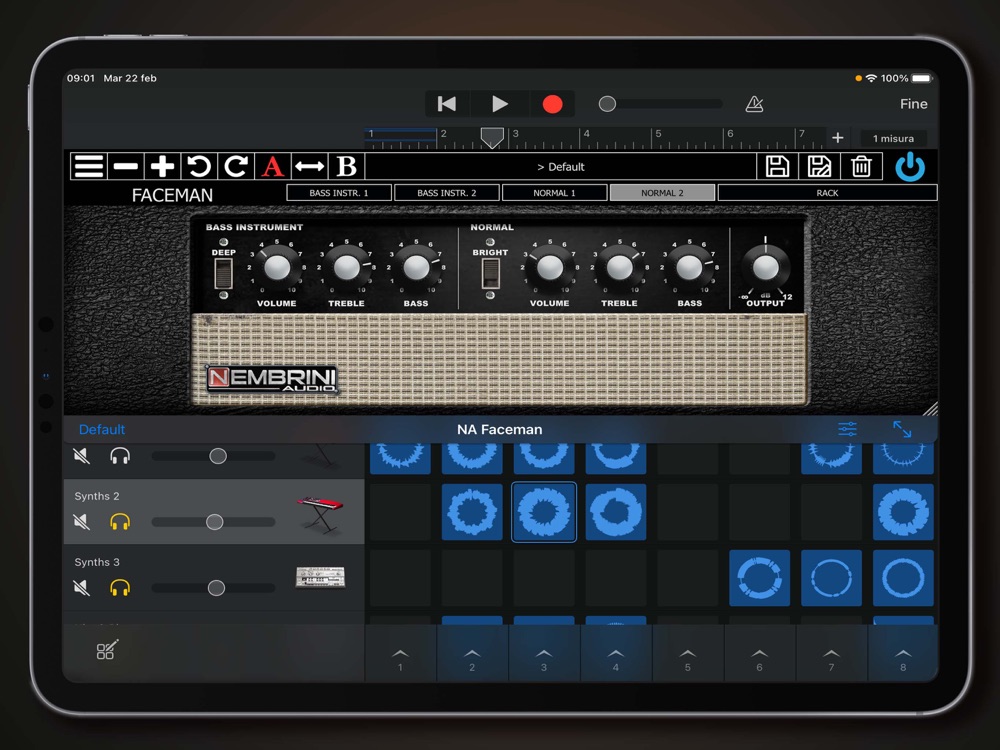Toggle the metronome icon
This screenshot has width=1000, height=750.
(754, 104)
